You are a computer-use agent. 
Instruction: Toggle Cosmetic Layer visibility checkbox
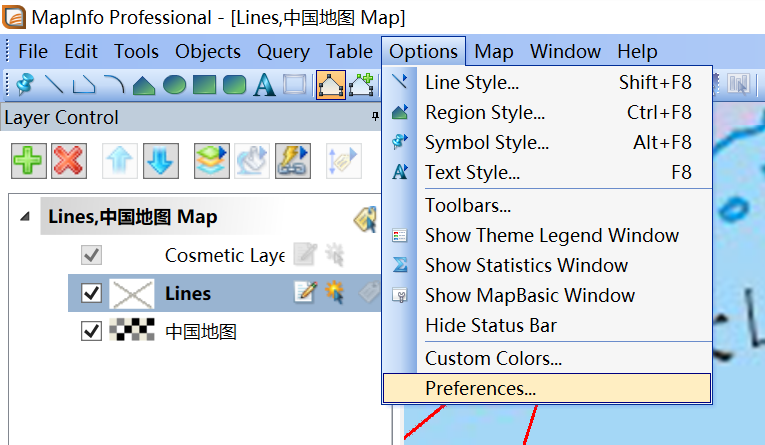91,255
